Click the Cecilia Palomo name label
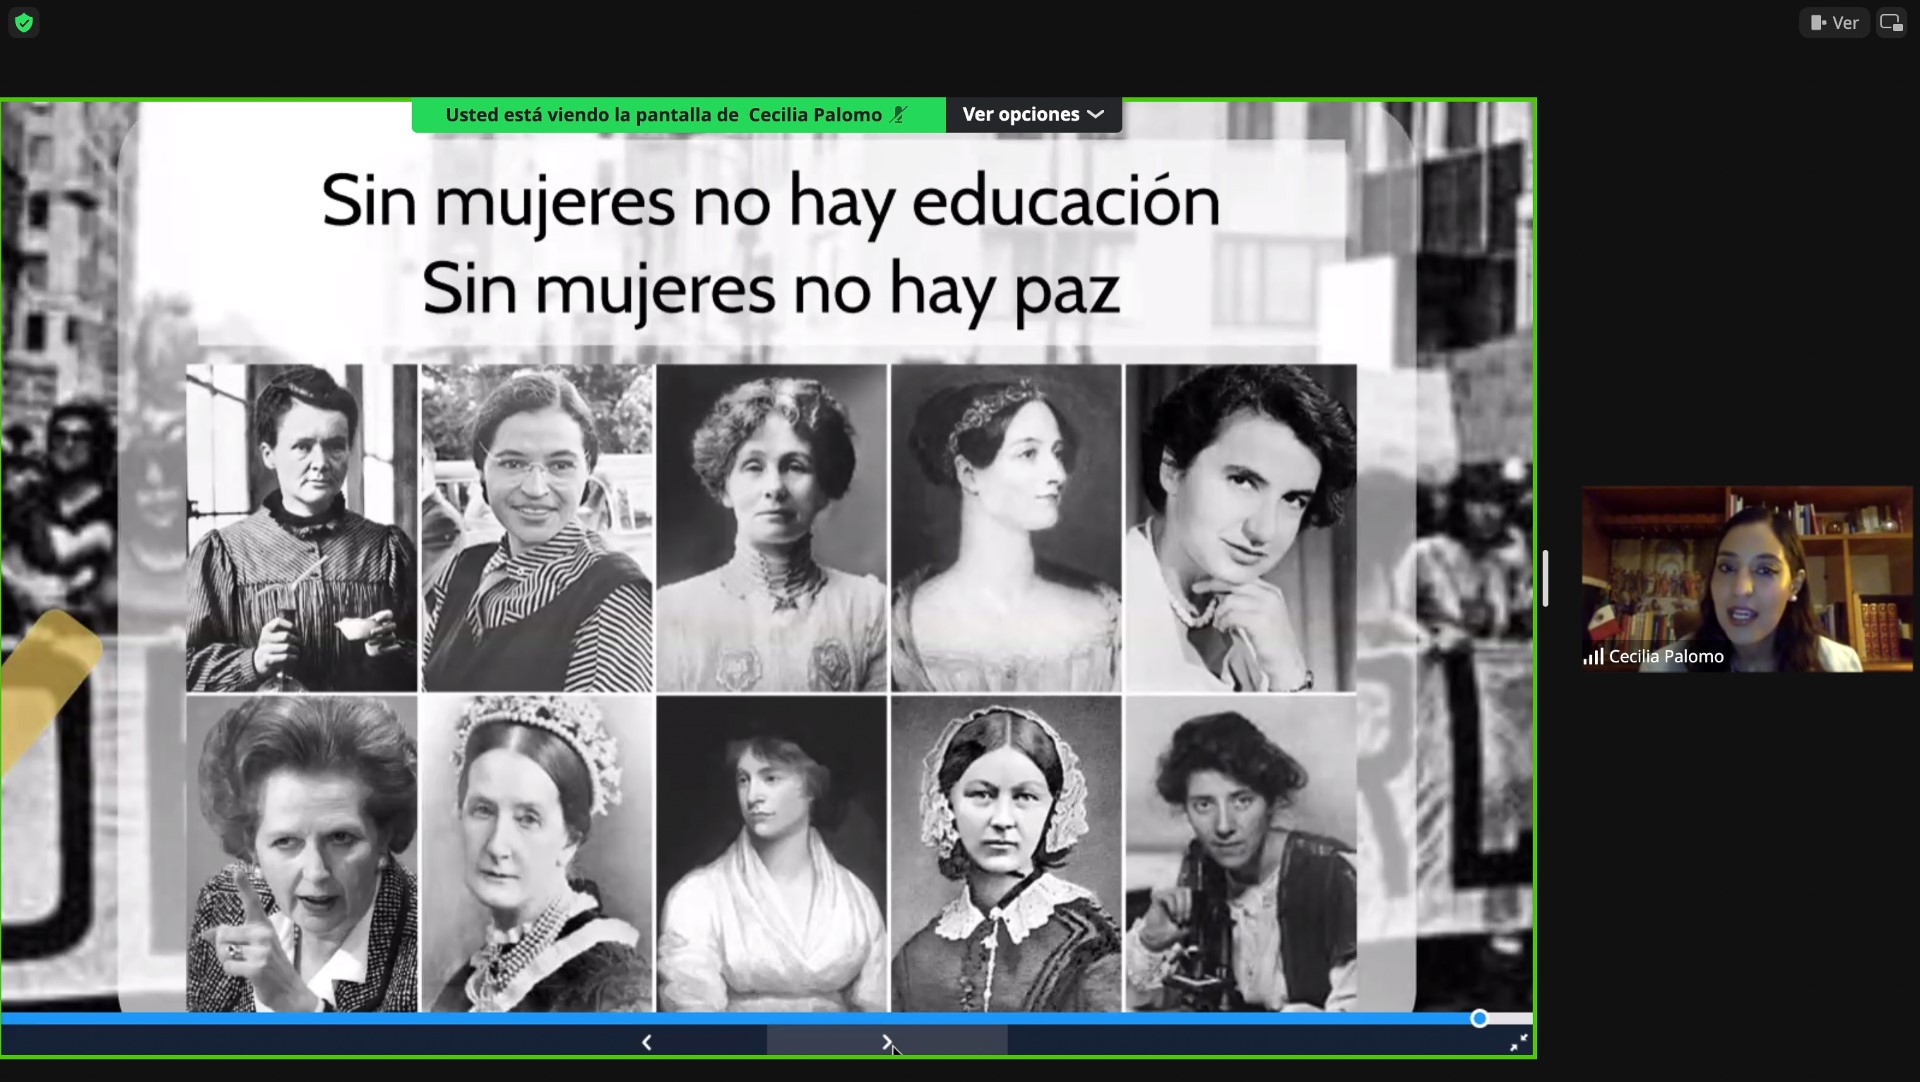The image size is (1920, 1082). point(1666,656)
